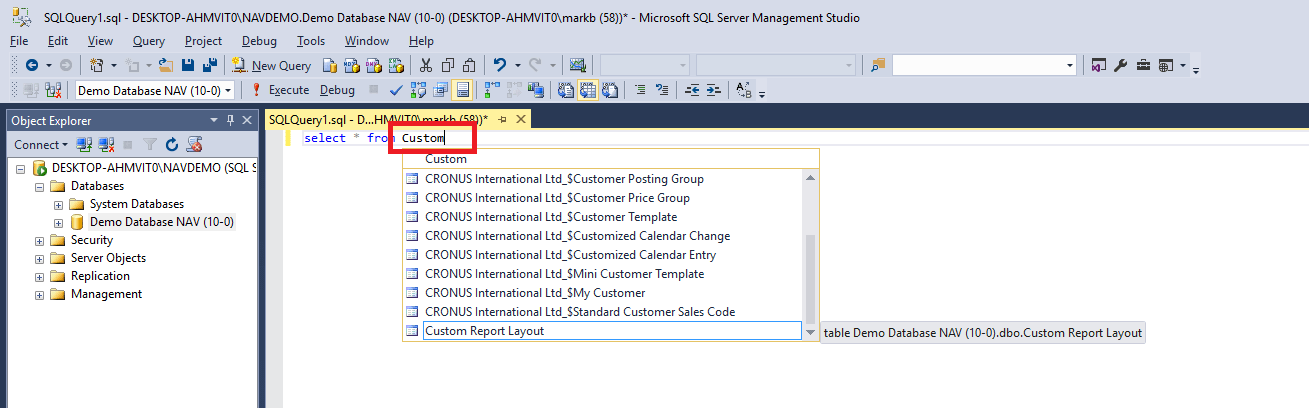Toggle pin on SQLQuery1.sql tab

[503, 119]
